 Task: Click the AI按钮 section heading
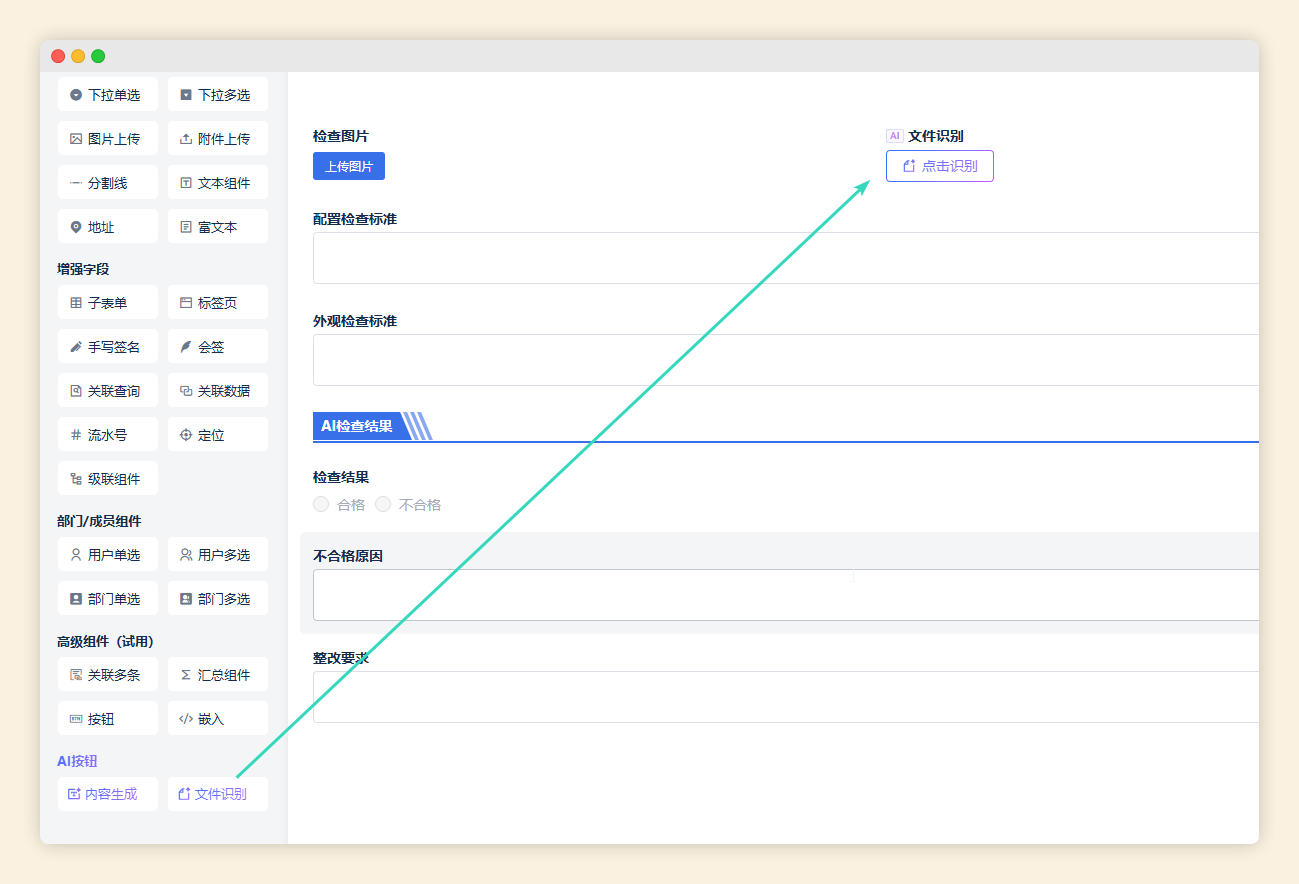[77, 761]
